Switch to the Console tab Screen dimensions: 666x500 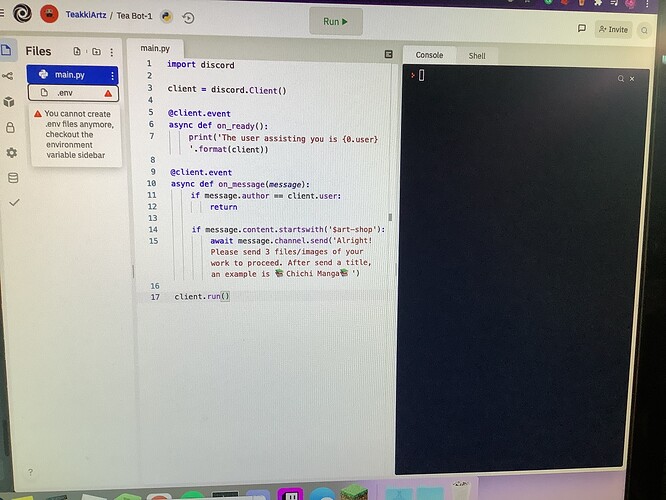coord(429,55)
